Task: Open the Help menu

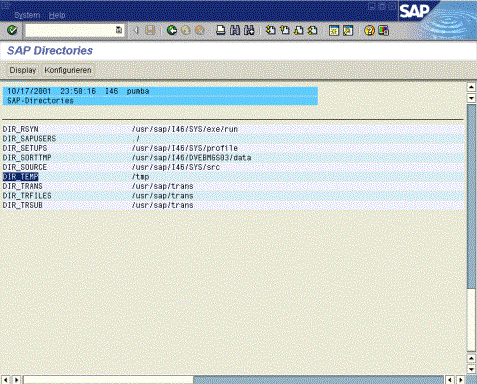Action: [x=57, y=15]
